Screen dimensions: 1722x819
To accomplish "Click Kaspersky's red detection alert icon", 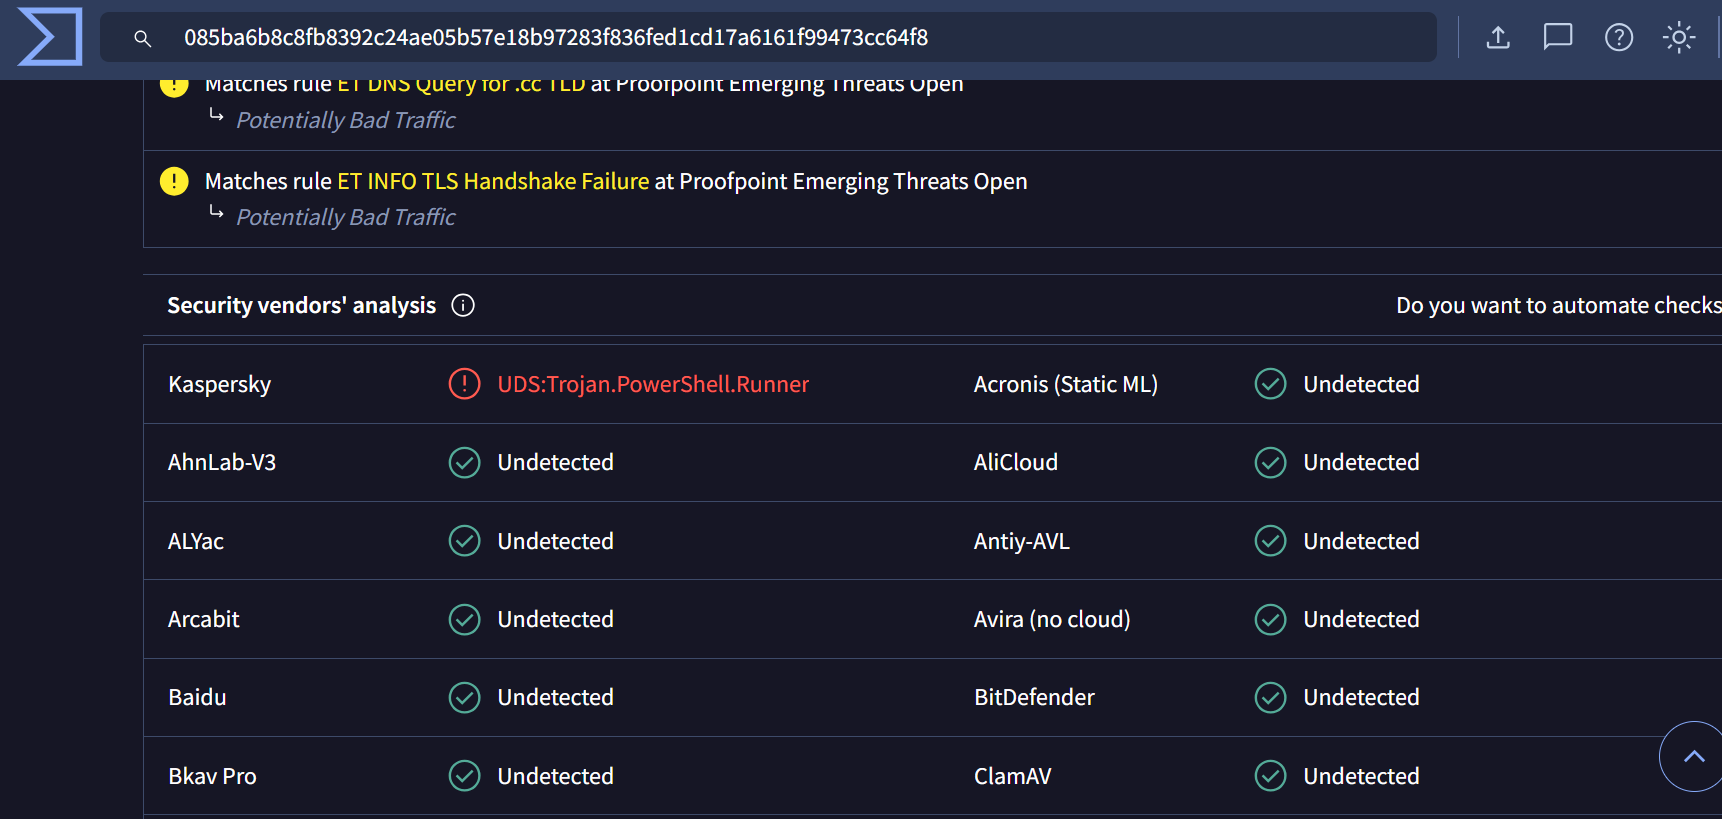I will pyautogui.click(x=464, y=384).
